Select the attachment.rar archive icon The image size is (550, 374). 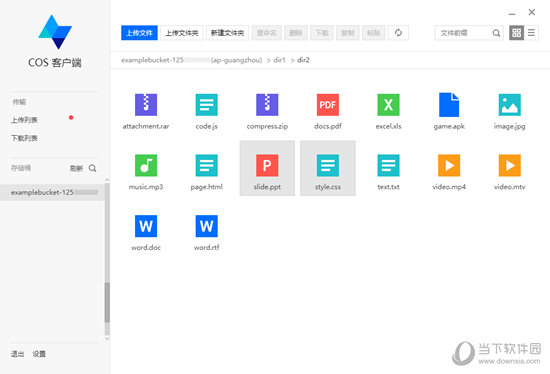click(146, 105)
